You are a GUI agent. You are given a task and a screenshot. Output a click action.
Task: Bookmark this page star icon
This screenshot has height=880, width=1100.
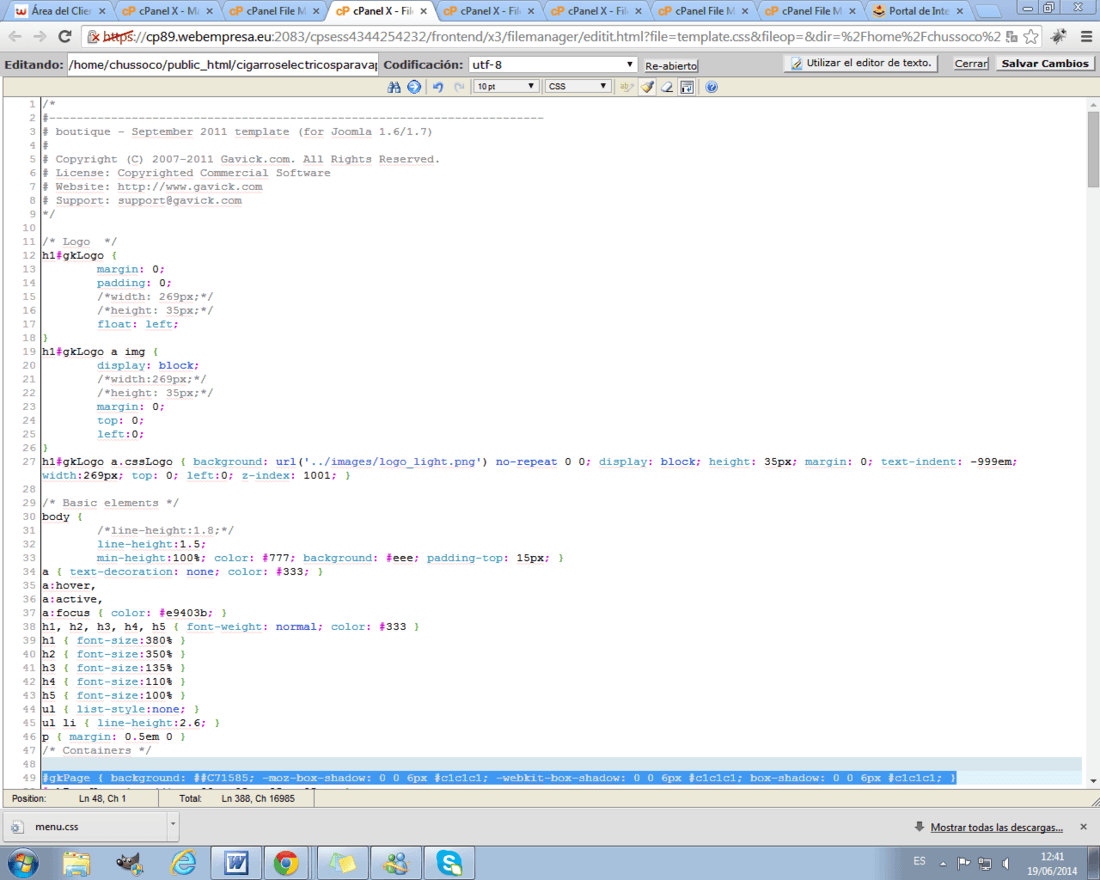click(1031, 36)
